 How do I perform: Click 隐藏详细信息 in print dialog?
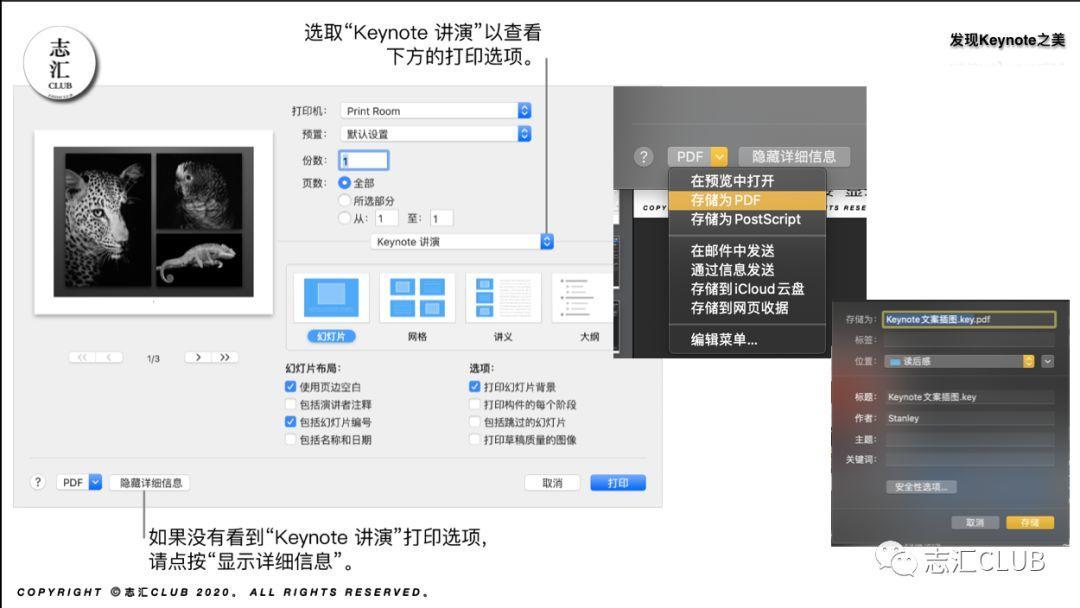click(151, 483)
